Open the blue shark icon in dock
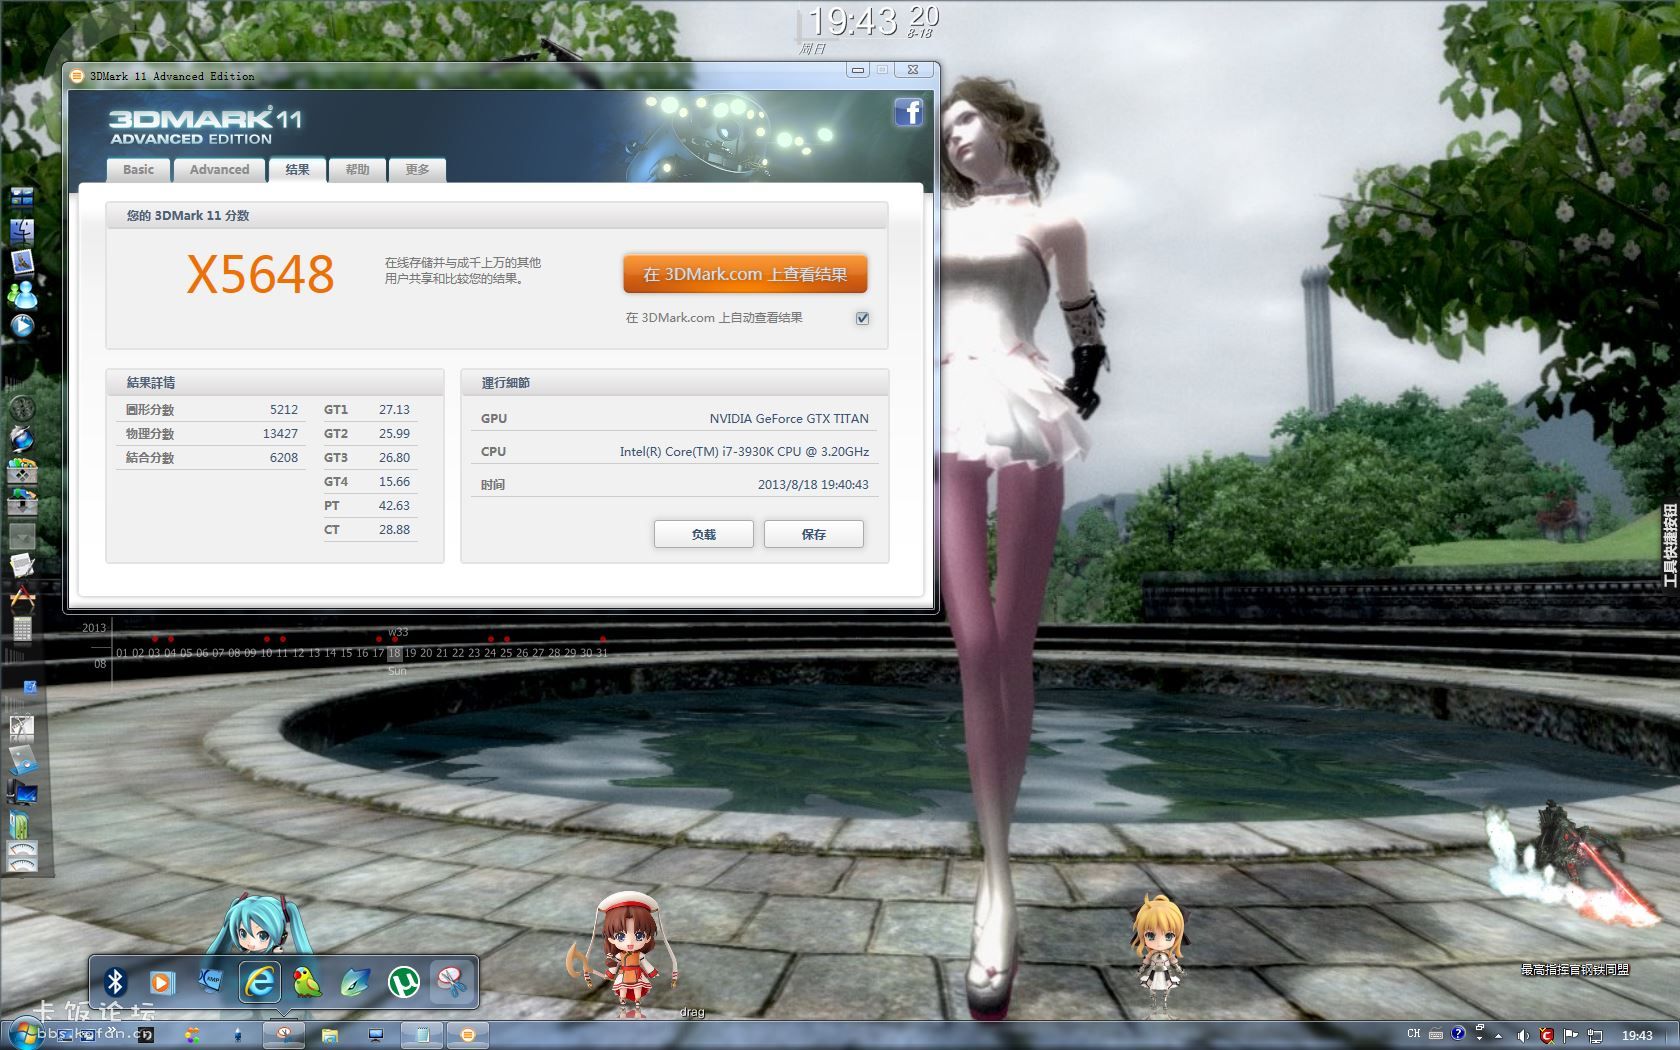 point(355,982)
